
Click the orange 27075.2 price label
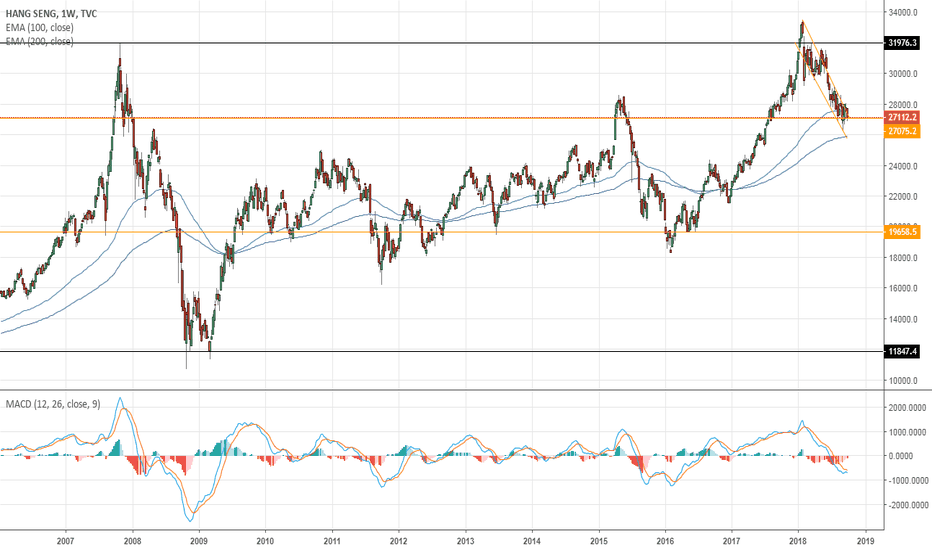click(902, 131)
